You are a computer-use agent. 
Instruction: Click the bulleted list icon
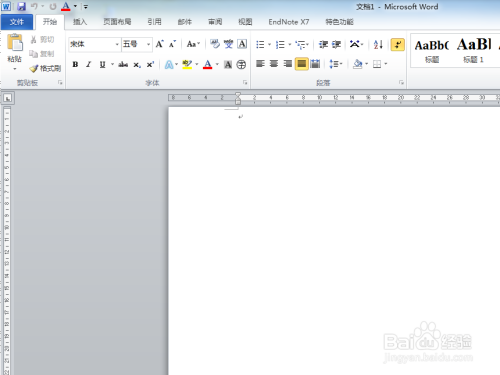260,44
